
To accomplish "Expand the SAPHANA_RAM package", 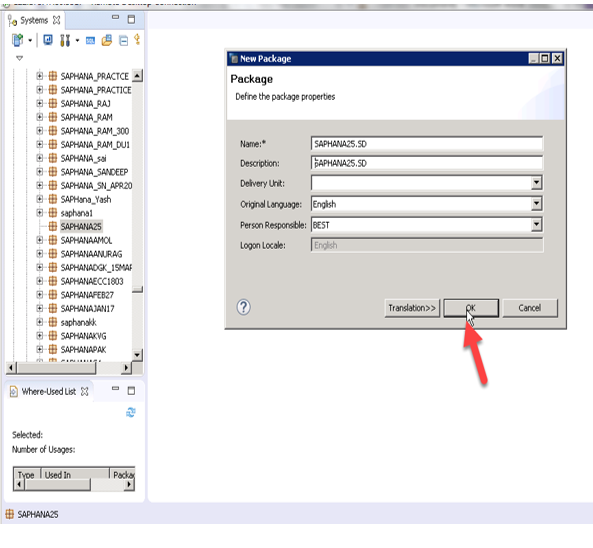I will click(x=39, y=117).
